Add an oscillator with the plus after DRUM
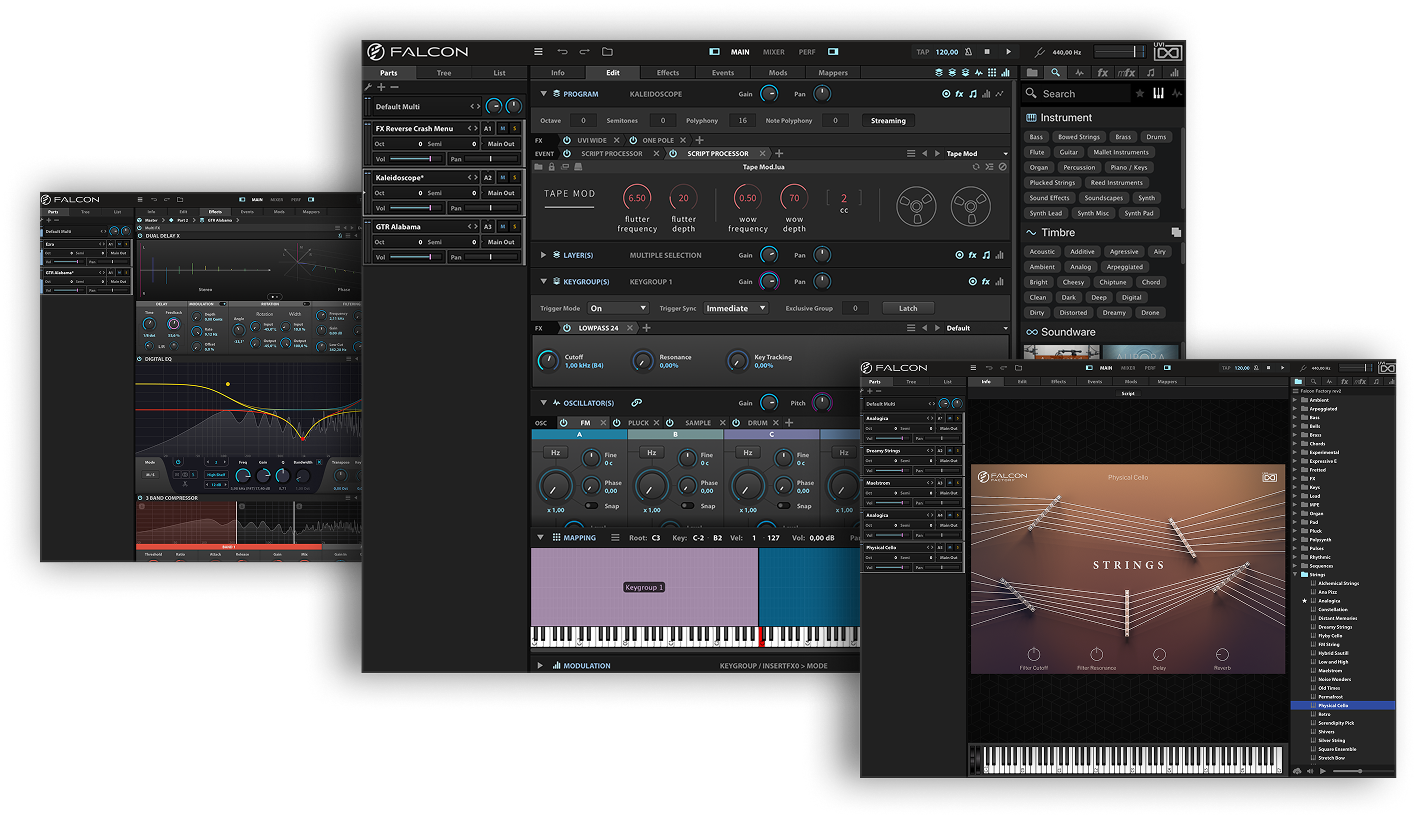This screenshot has height=819, width=1417. [x=789, y=423]
